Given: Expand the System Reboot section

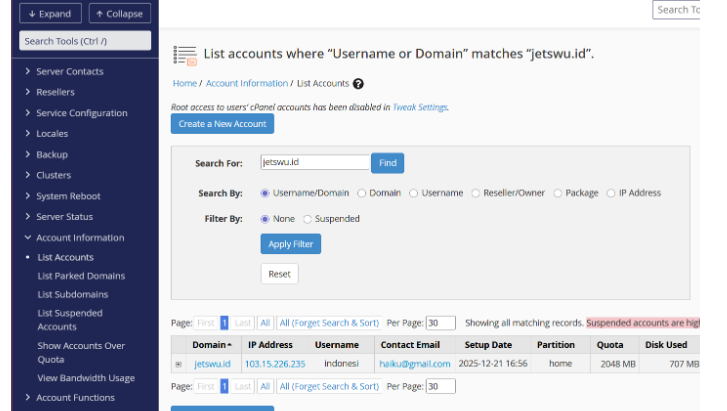Looking at the screenshot, I should [x=69, y=196].
